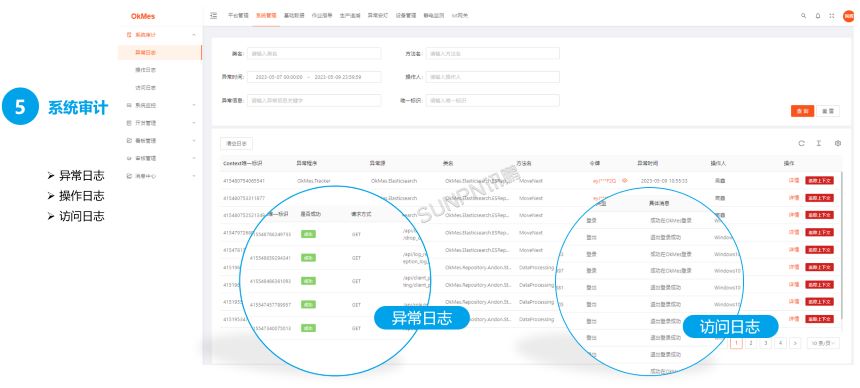860x388 pixels.
Task: Open the orange user avatar menu
Action: pos(848,16)
